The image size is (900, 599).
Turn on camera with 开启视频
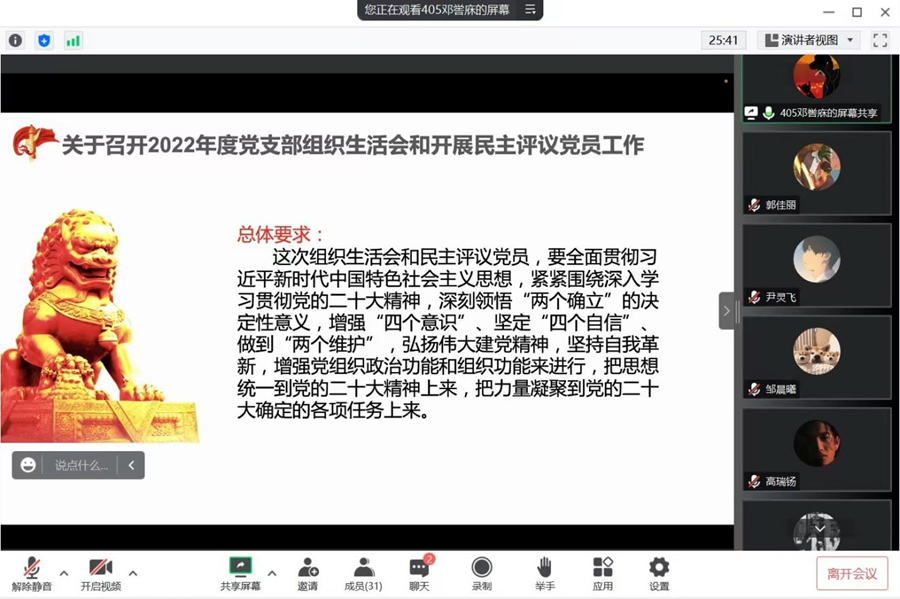coord(100,574)
